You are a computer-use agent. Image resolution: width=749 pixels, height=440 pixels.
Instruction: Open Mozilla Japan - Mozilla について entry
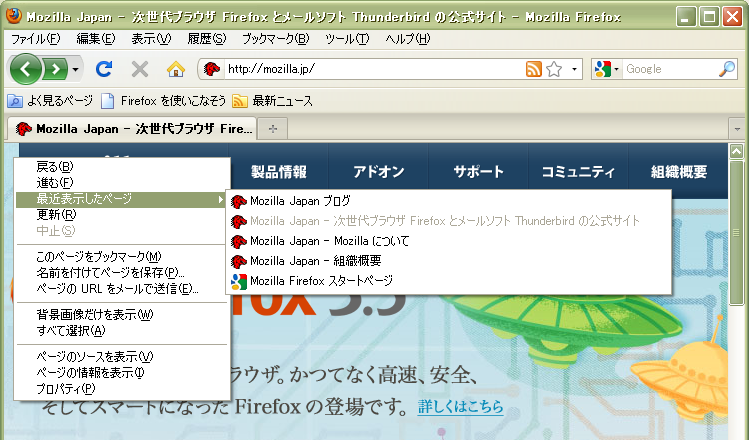pos(449,241)
